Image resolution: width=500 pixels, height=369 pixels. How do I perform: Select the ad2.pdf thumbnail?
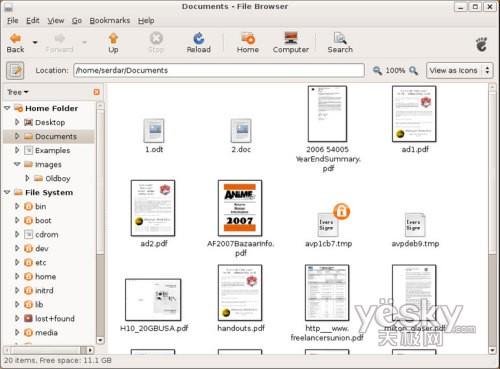click(x=153, y=208)
